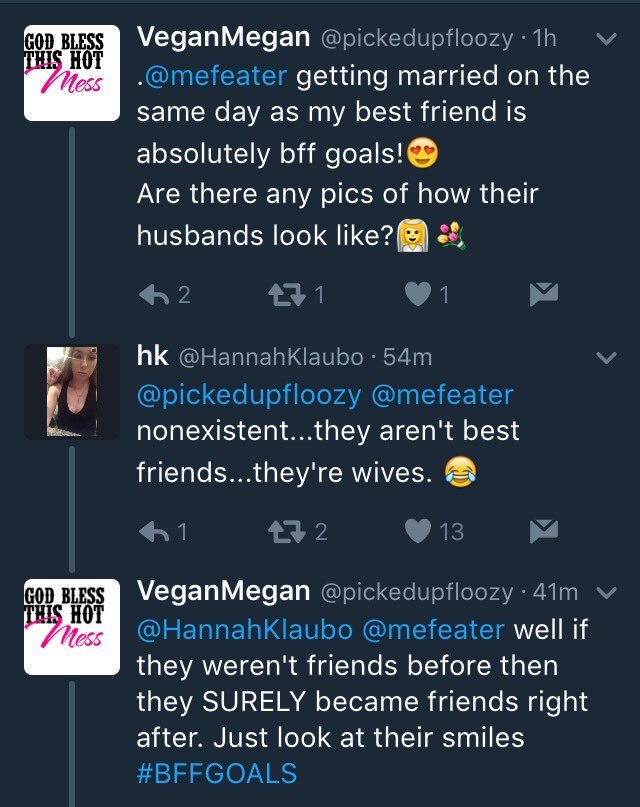The width and height of the screenshot is (640, 807).
Task: Share hk's tweet by direct message envelope
Action: tap(542, 532)
